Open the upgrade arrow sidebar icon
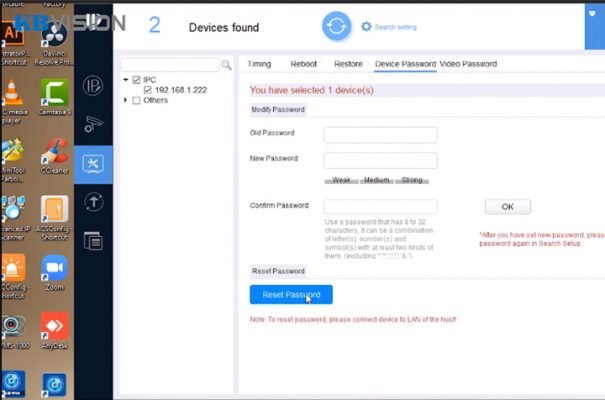 (x=93, y=202)
